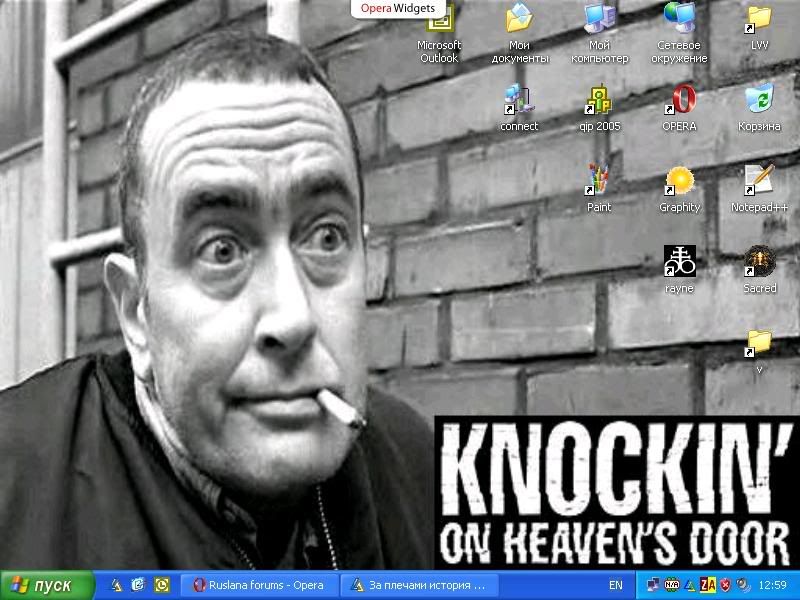
Task: Click the red security shield tray icon
Action: [725, 585]
